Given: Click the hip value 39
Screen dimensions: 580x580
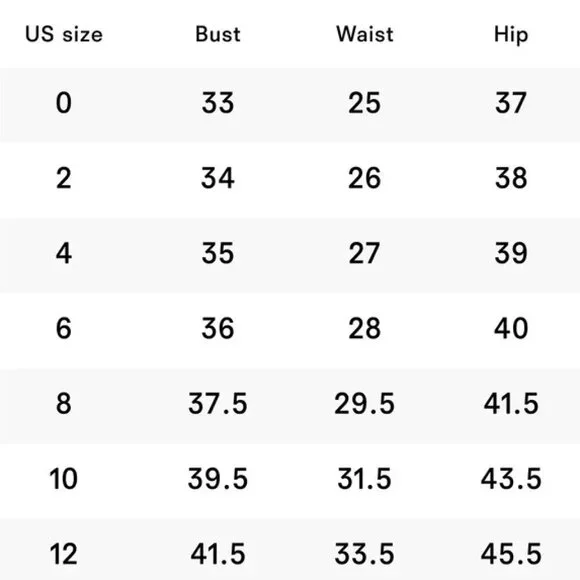Looking at the screenshot, I should 511,253.
